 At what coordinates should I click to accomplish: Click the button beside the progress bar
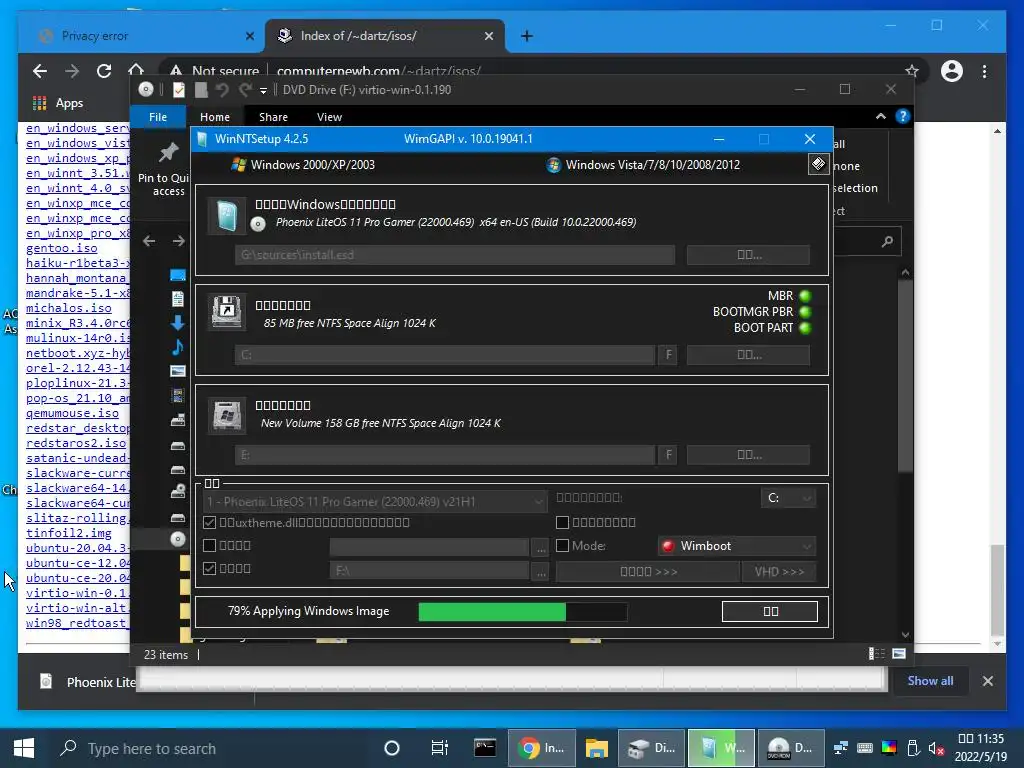(x=770, y=611)
